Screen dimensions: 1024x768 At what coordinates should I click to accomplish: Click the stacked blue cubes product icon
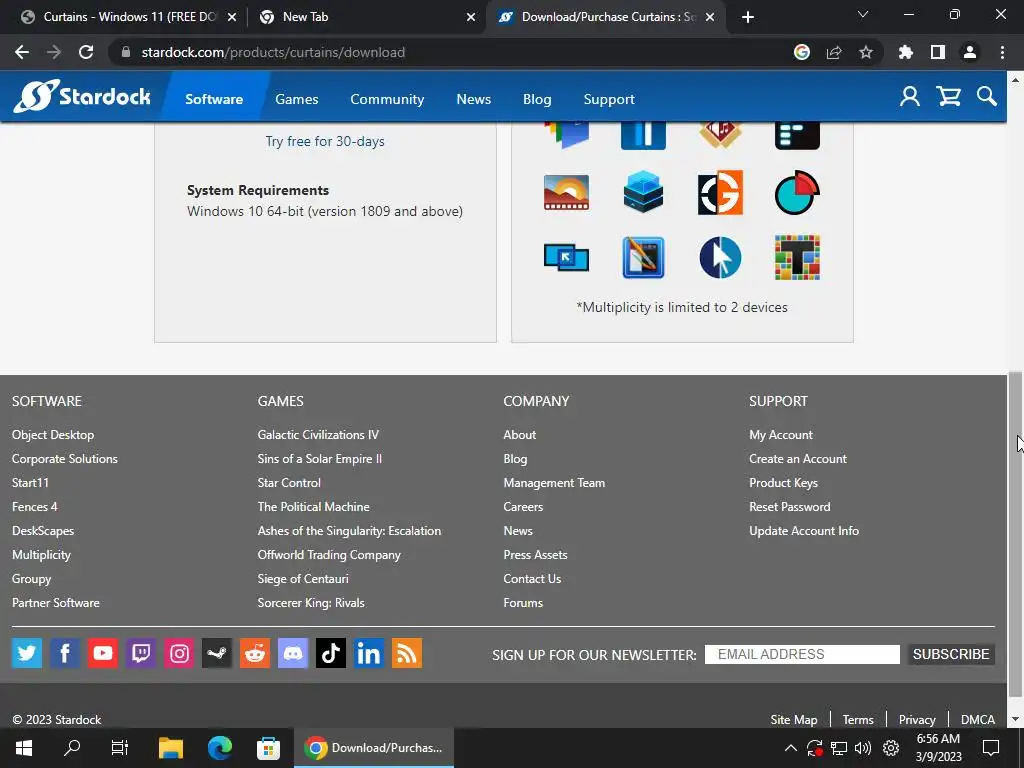(x=643, y=192)
